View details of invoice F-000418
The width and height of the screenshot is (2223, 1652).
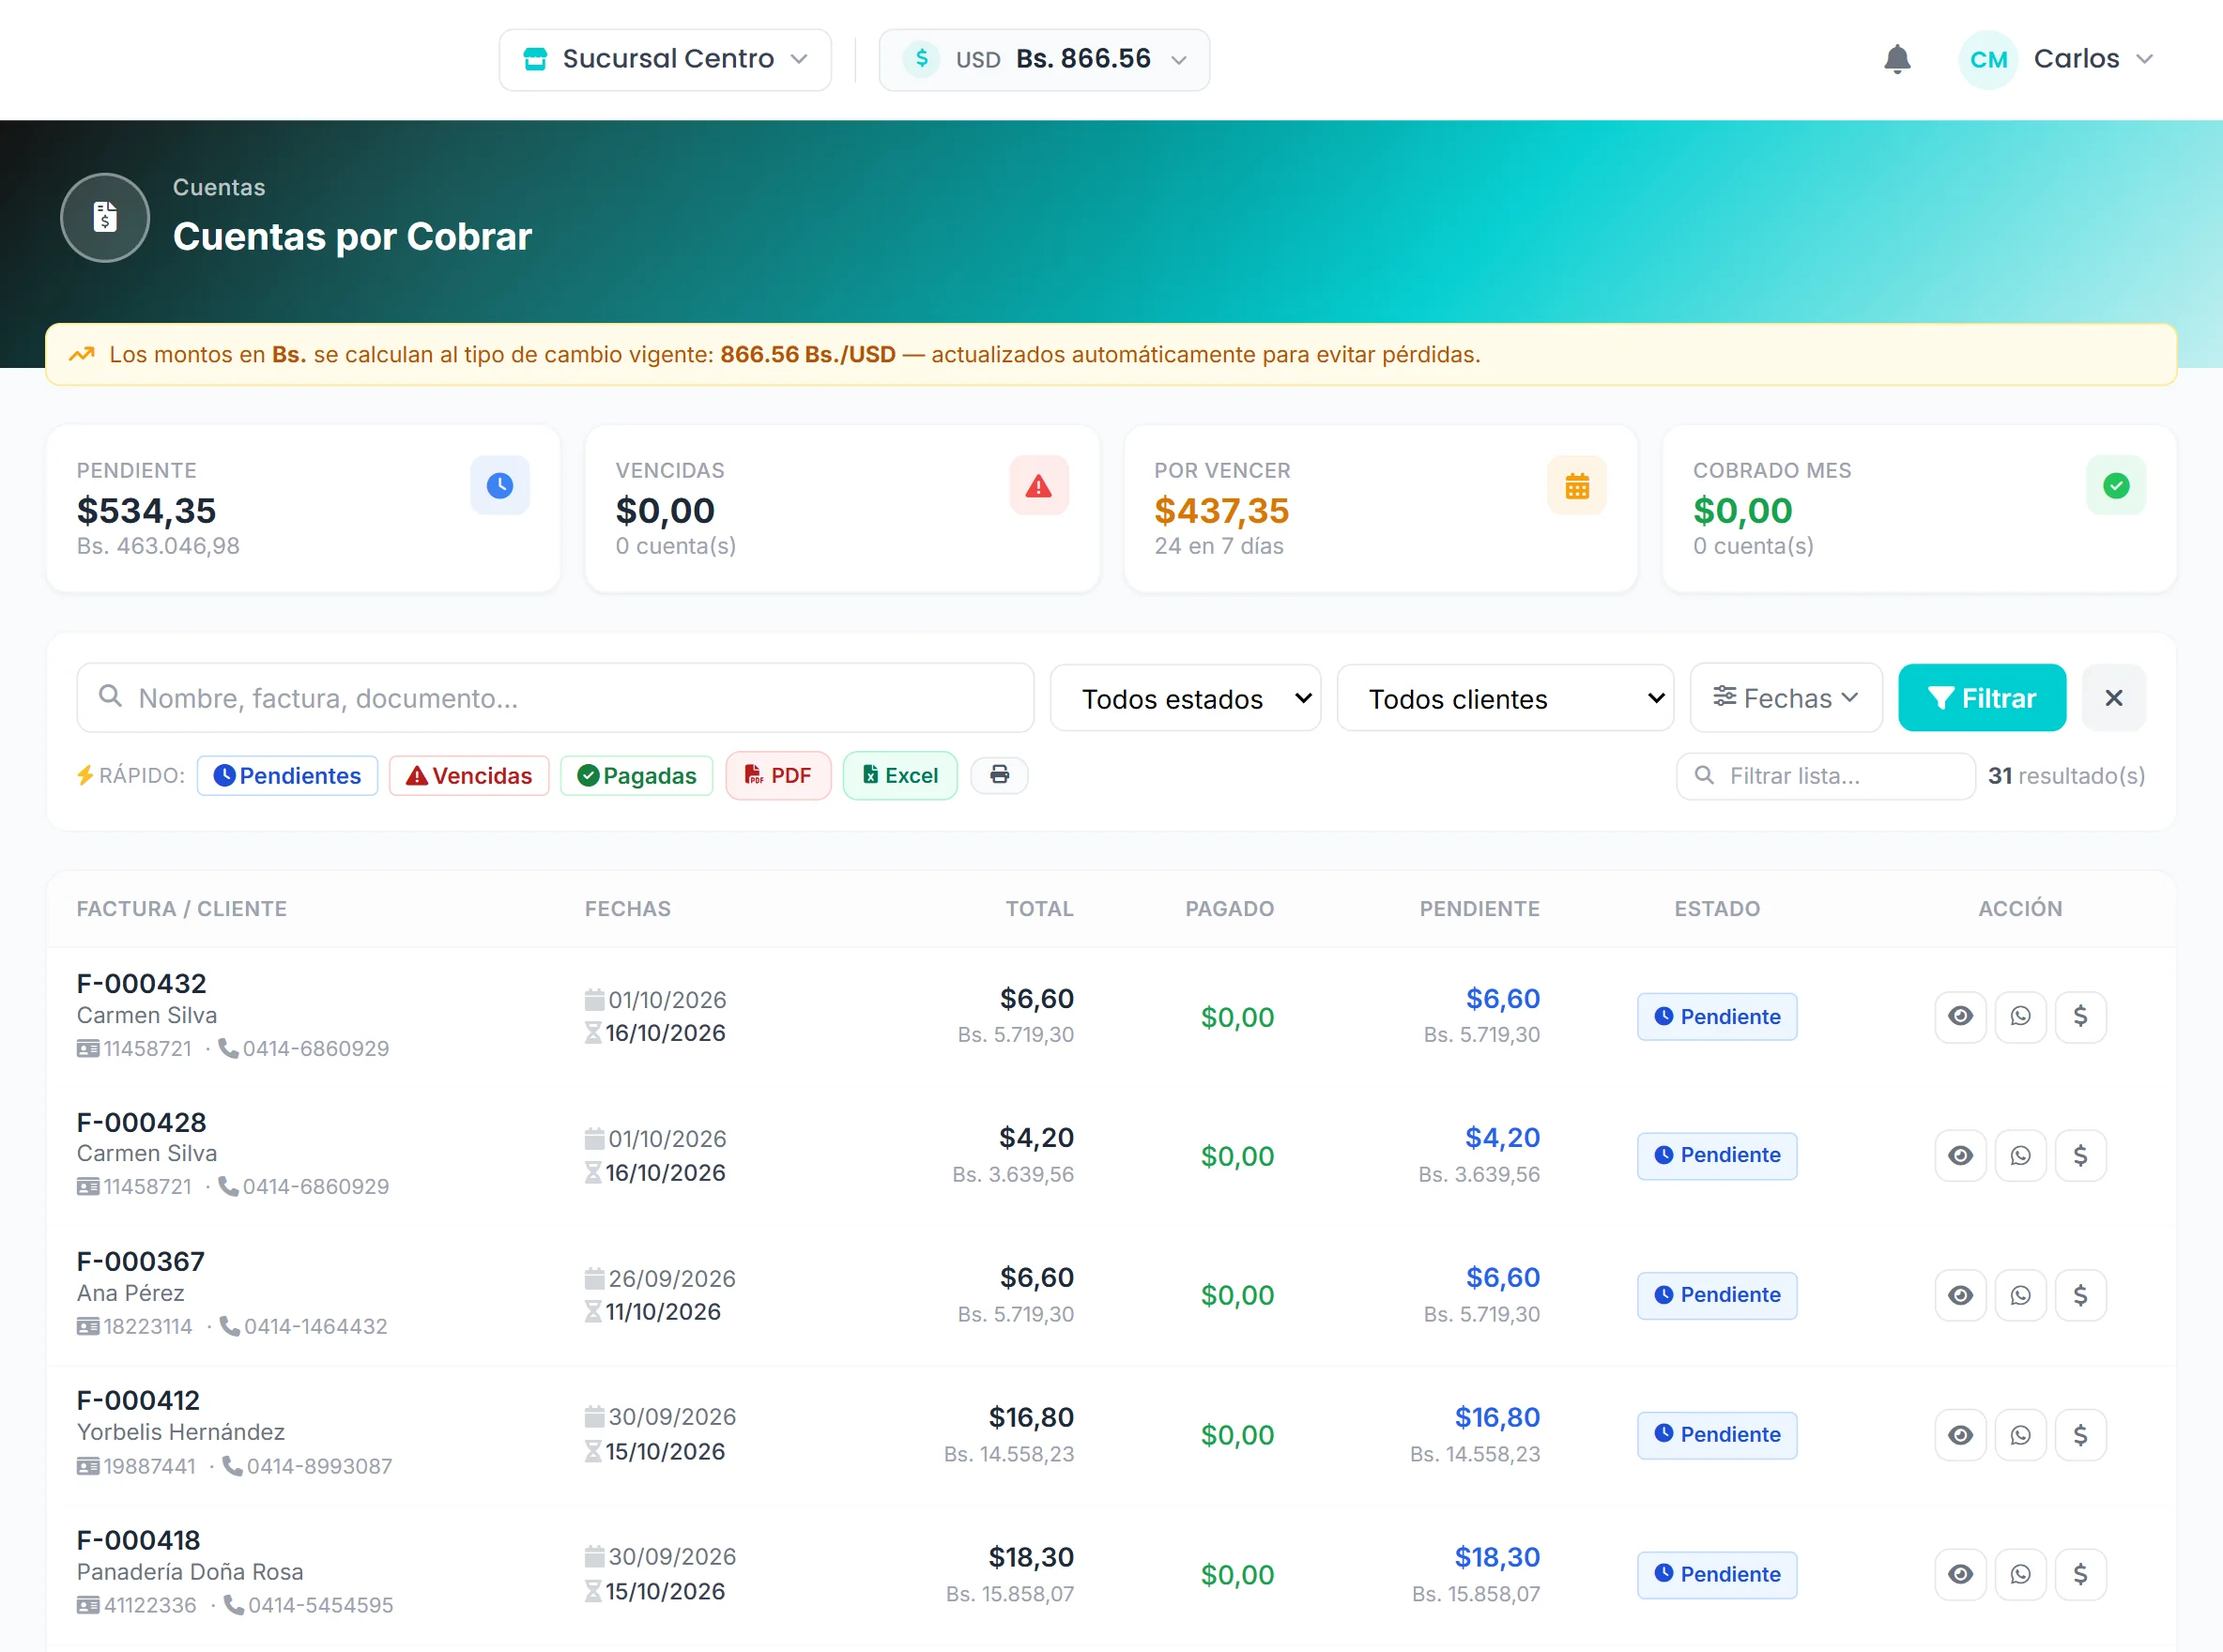click(x=1960, y=1574)
